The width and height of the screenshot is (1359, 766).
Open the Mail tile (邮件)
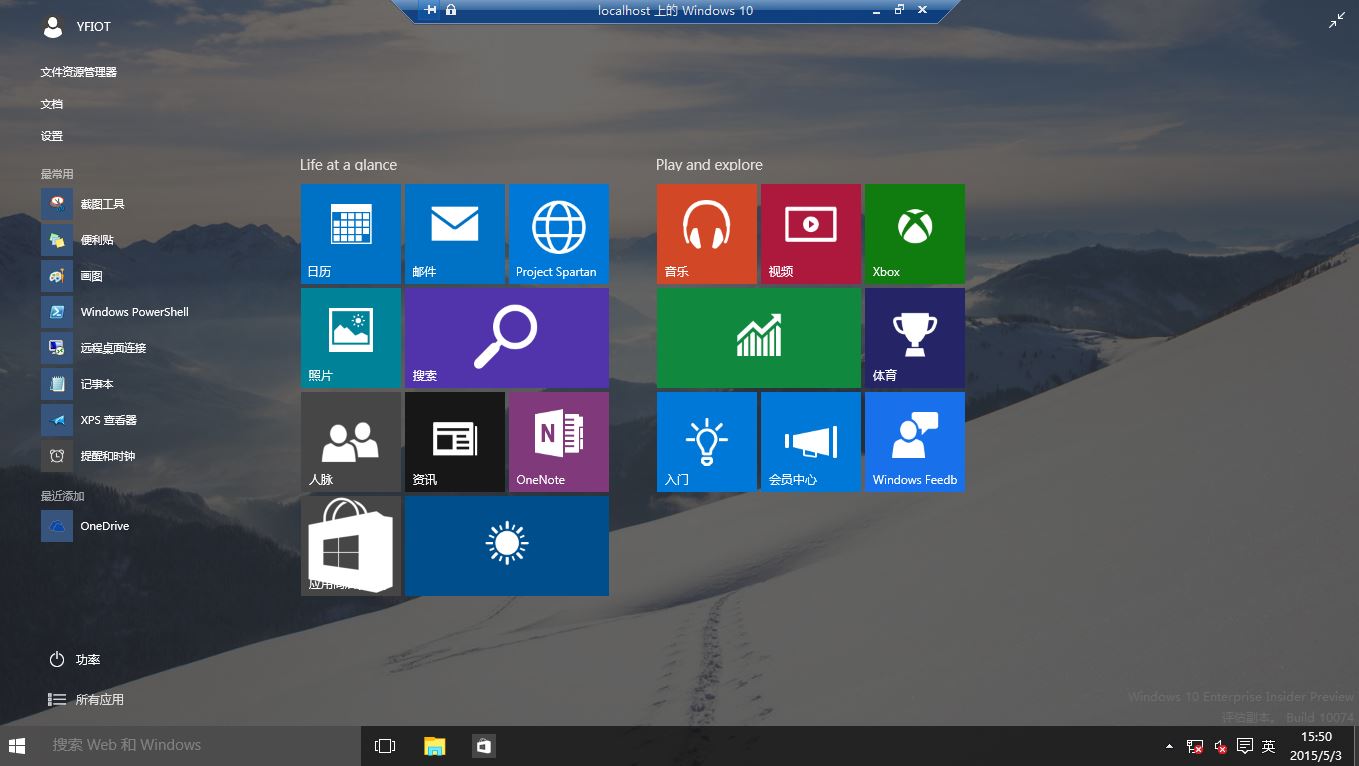(454, 233)
